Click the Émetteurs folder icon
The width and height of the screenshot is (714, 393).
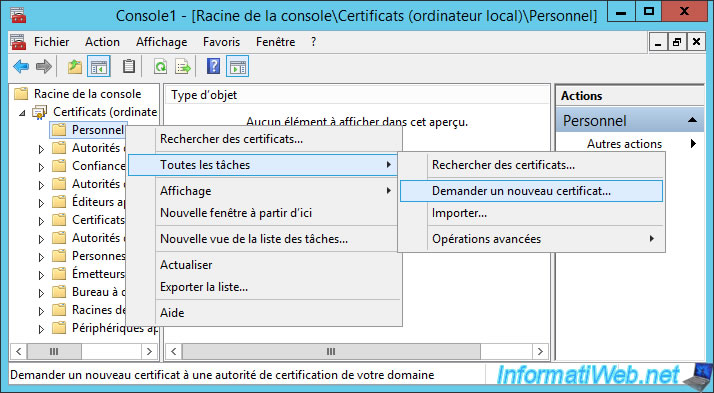[x=59, y=274]
